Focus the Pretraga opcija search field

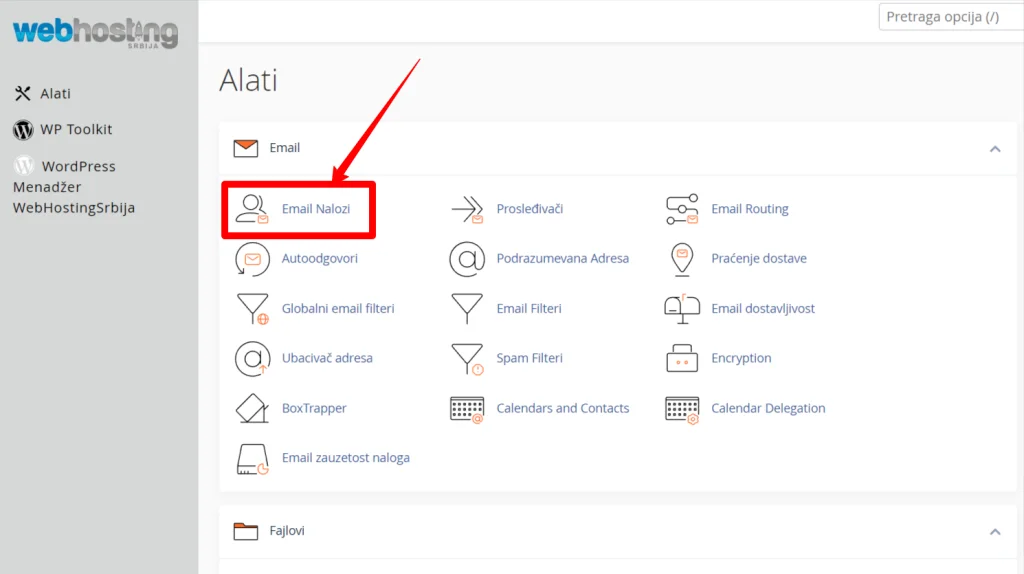coord(952,17)
